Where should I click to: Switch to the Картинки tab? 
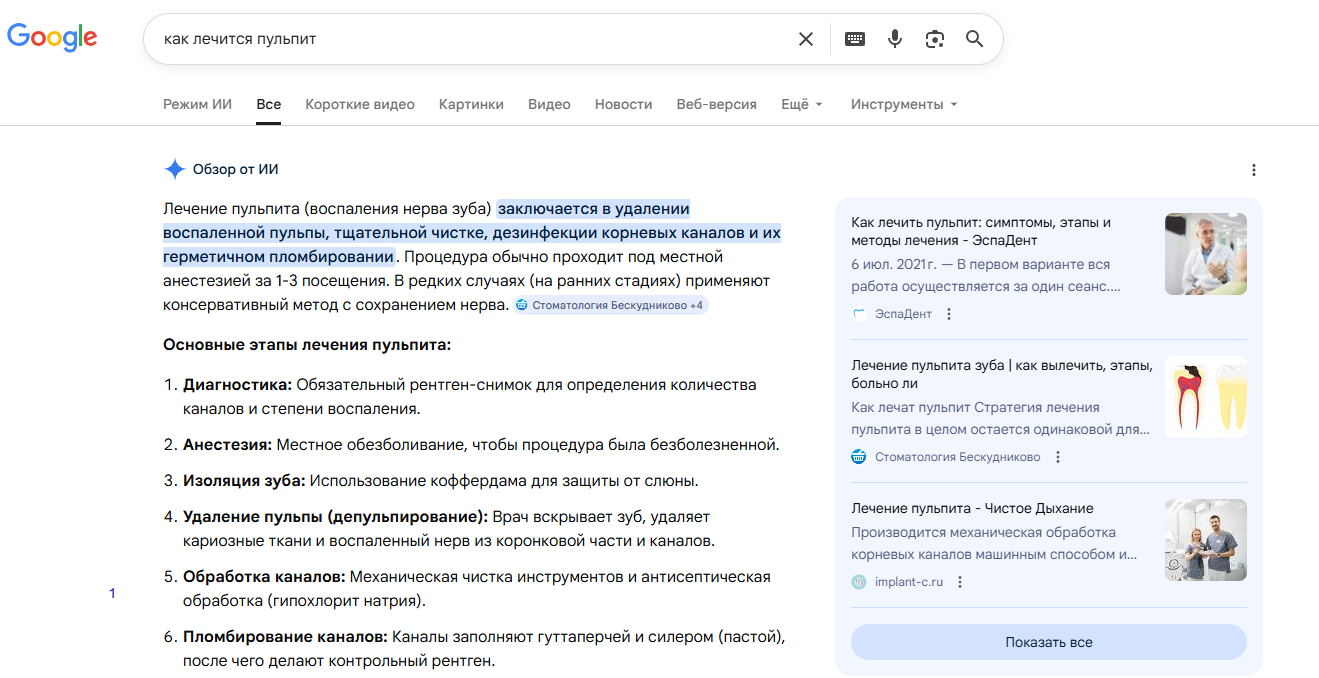[471, 103]
